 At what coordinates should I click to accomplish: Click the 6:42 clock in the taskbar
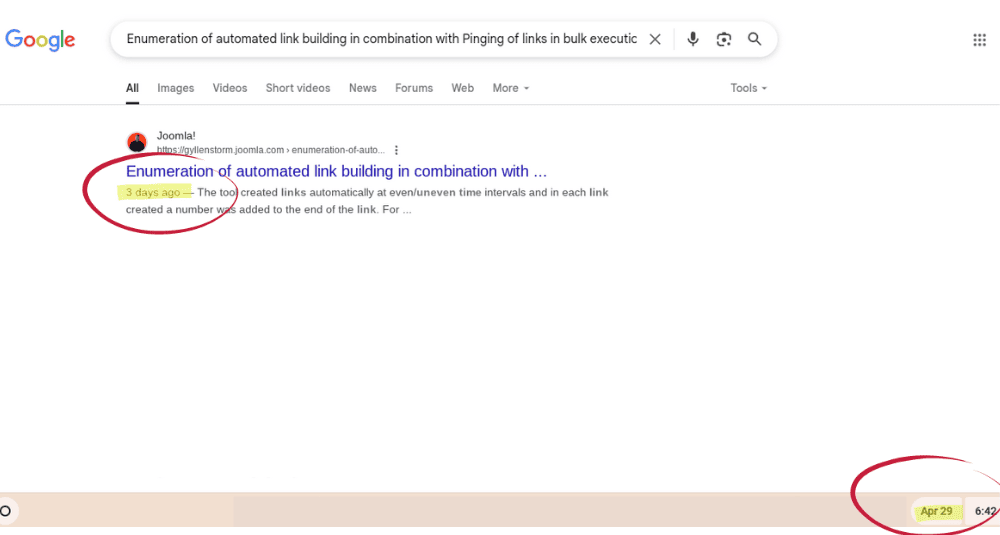click(x=985, y=511)
